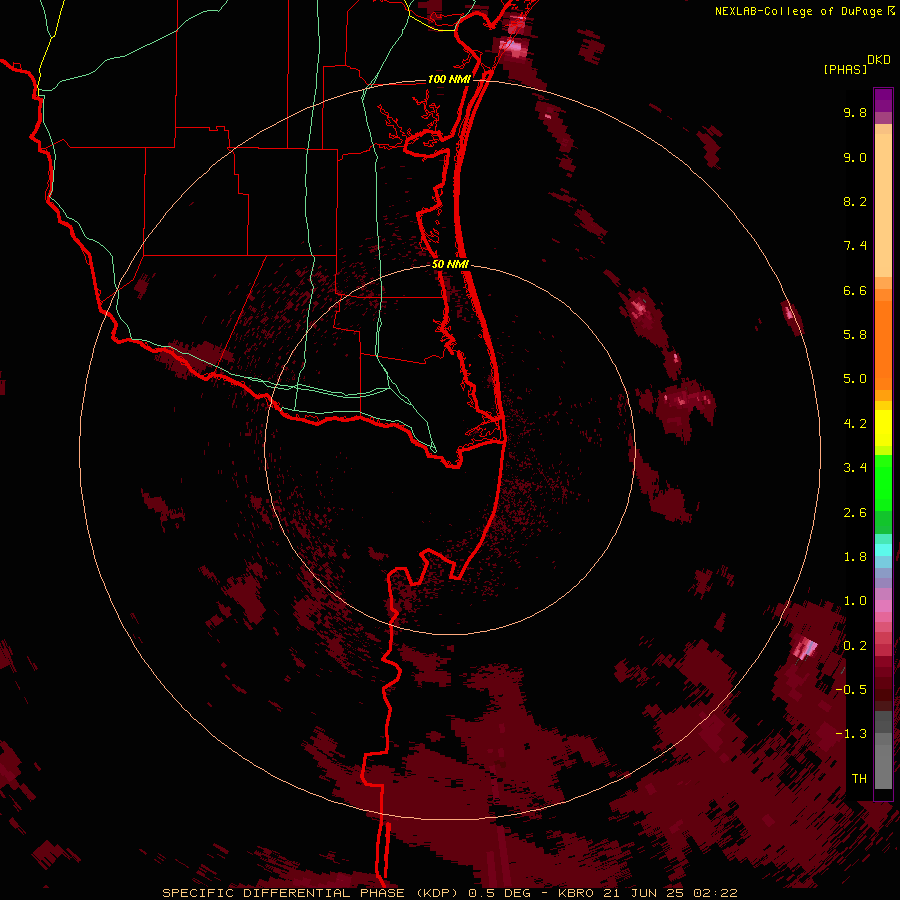Click the cyan color bar segment
Viewport: 900px width, 900px height.
pos(883,549)
